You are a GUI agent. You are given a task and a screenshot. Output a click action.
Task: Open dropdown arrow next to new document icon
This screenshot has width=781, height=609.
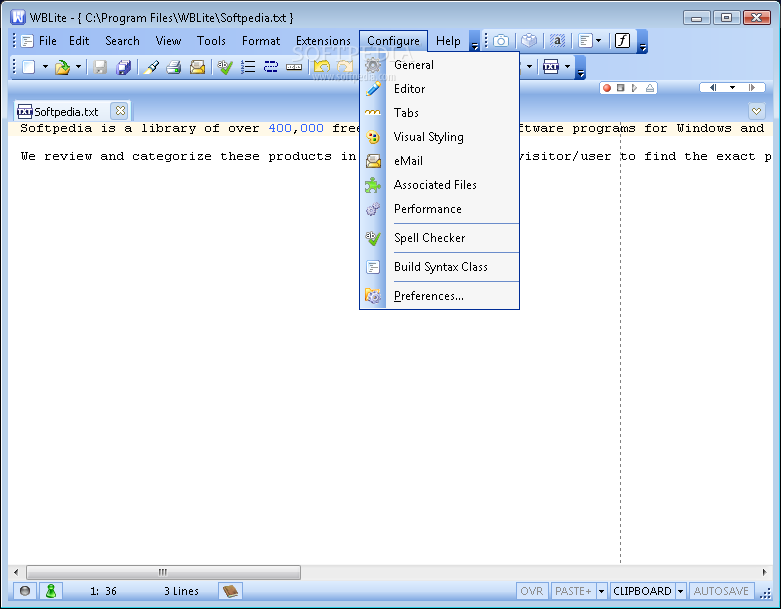click(x=45, y=67)
